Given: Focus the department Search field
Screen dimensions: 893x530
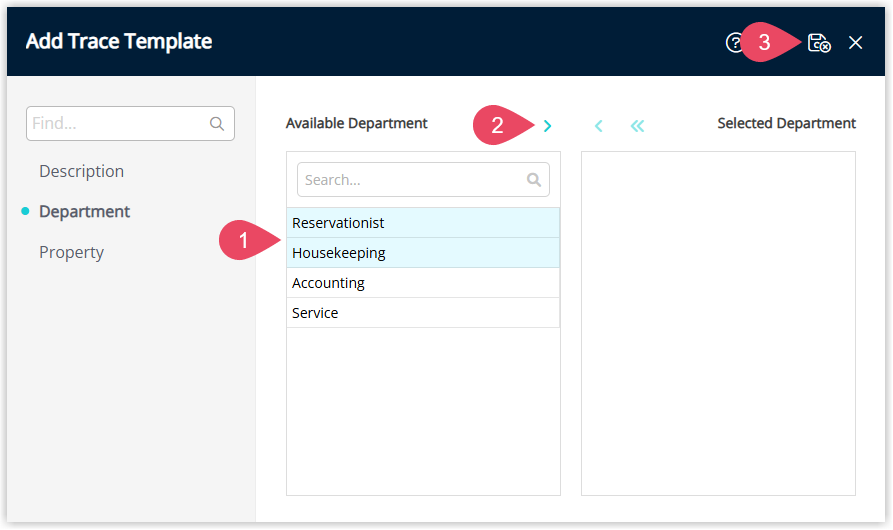Looking at the screenshot, I should 423,180.
